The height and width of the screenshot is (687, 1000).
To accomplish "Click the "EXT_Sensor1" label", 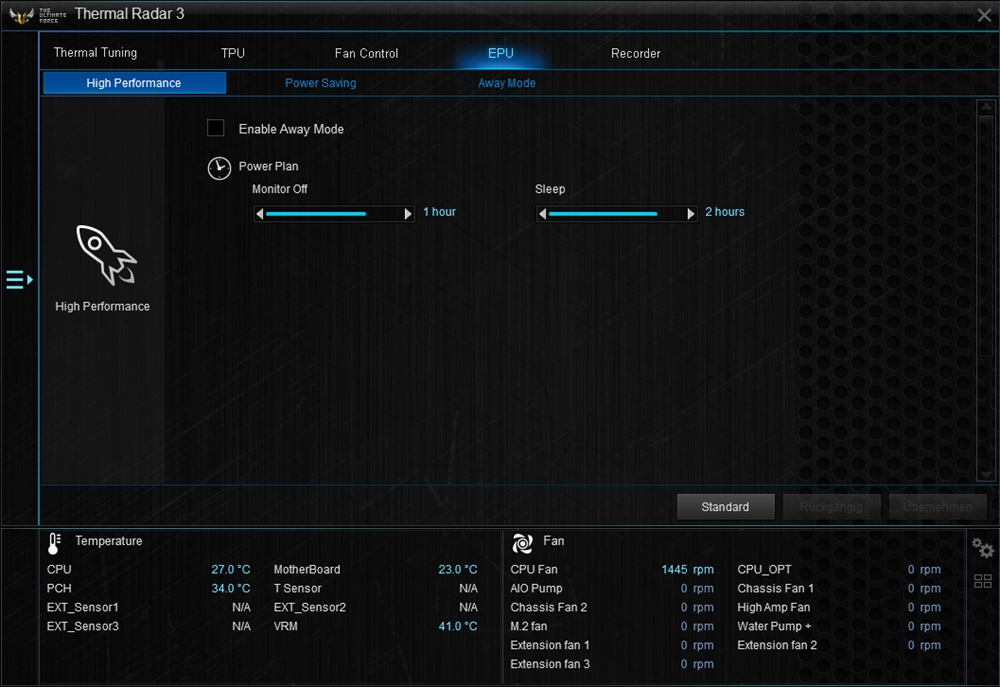I will [82, 607].
